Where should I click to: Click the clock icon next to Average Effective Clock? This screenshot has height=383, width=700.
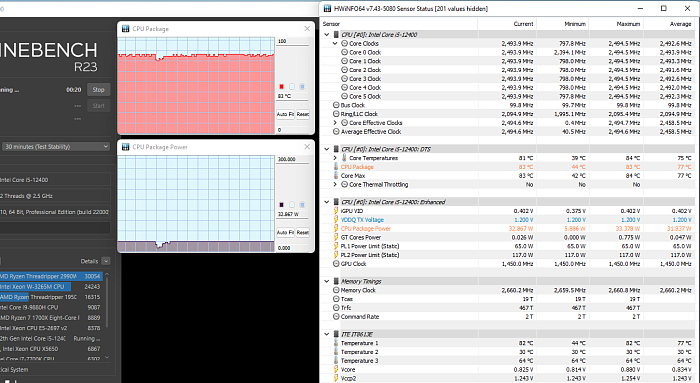(x=336, y=132)
